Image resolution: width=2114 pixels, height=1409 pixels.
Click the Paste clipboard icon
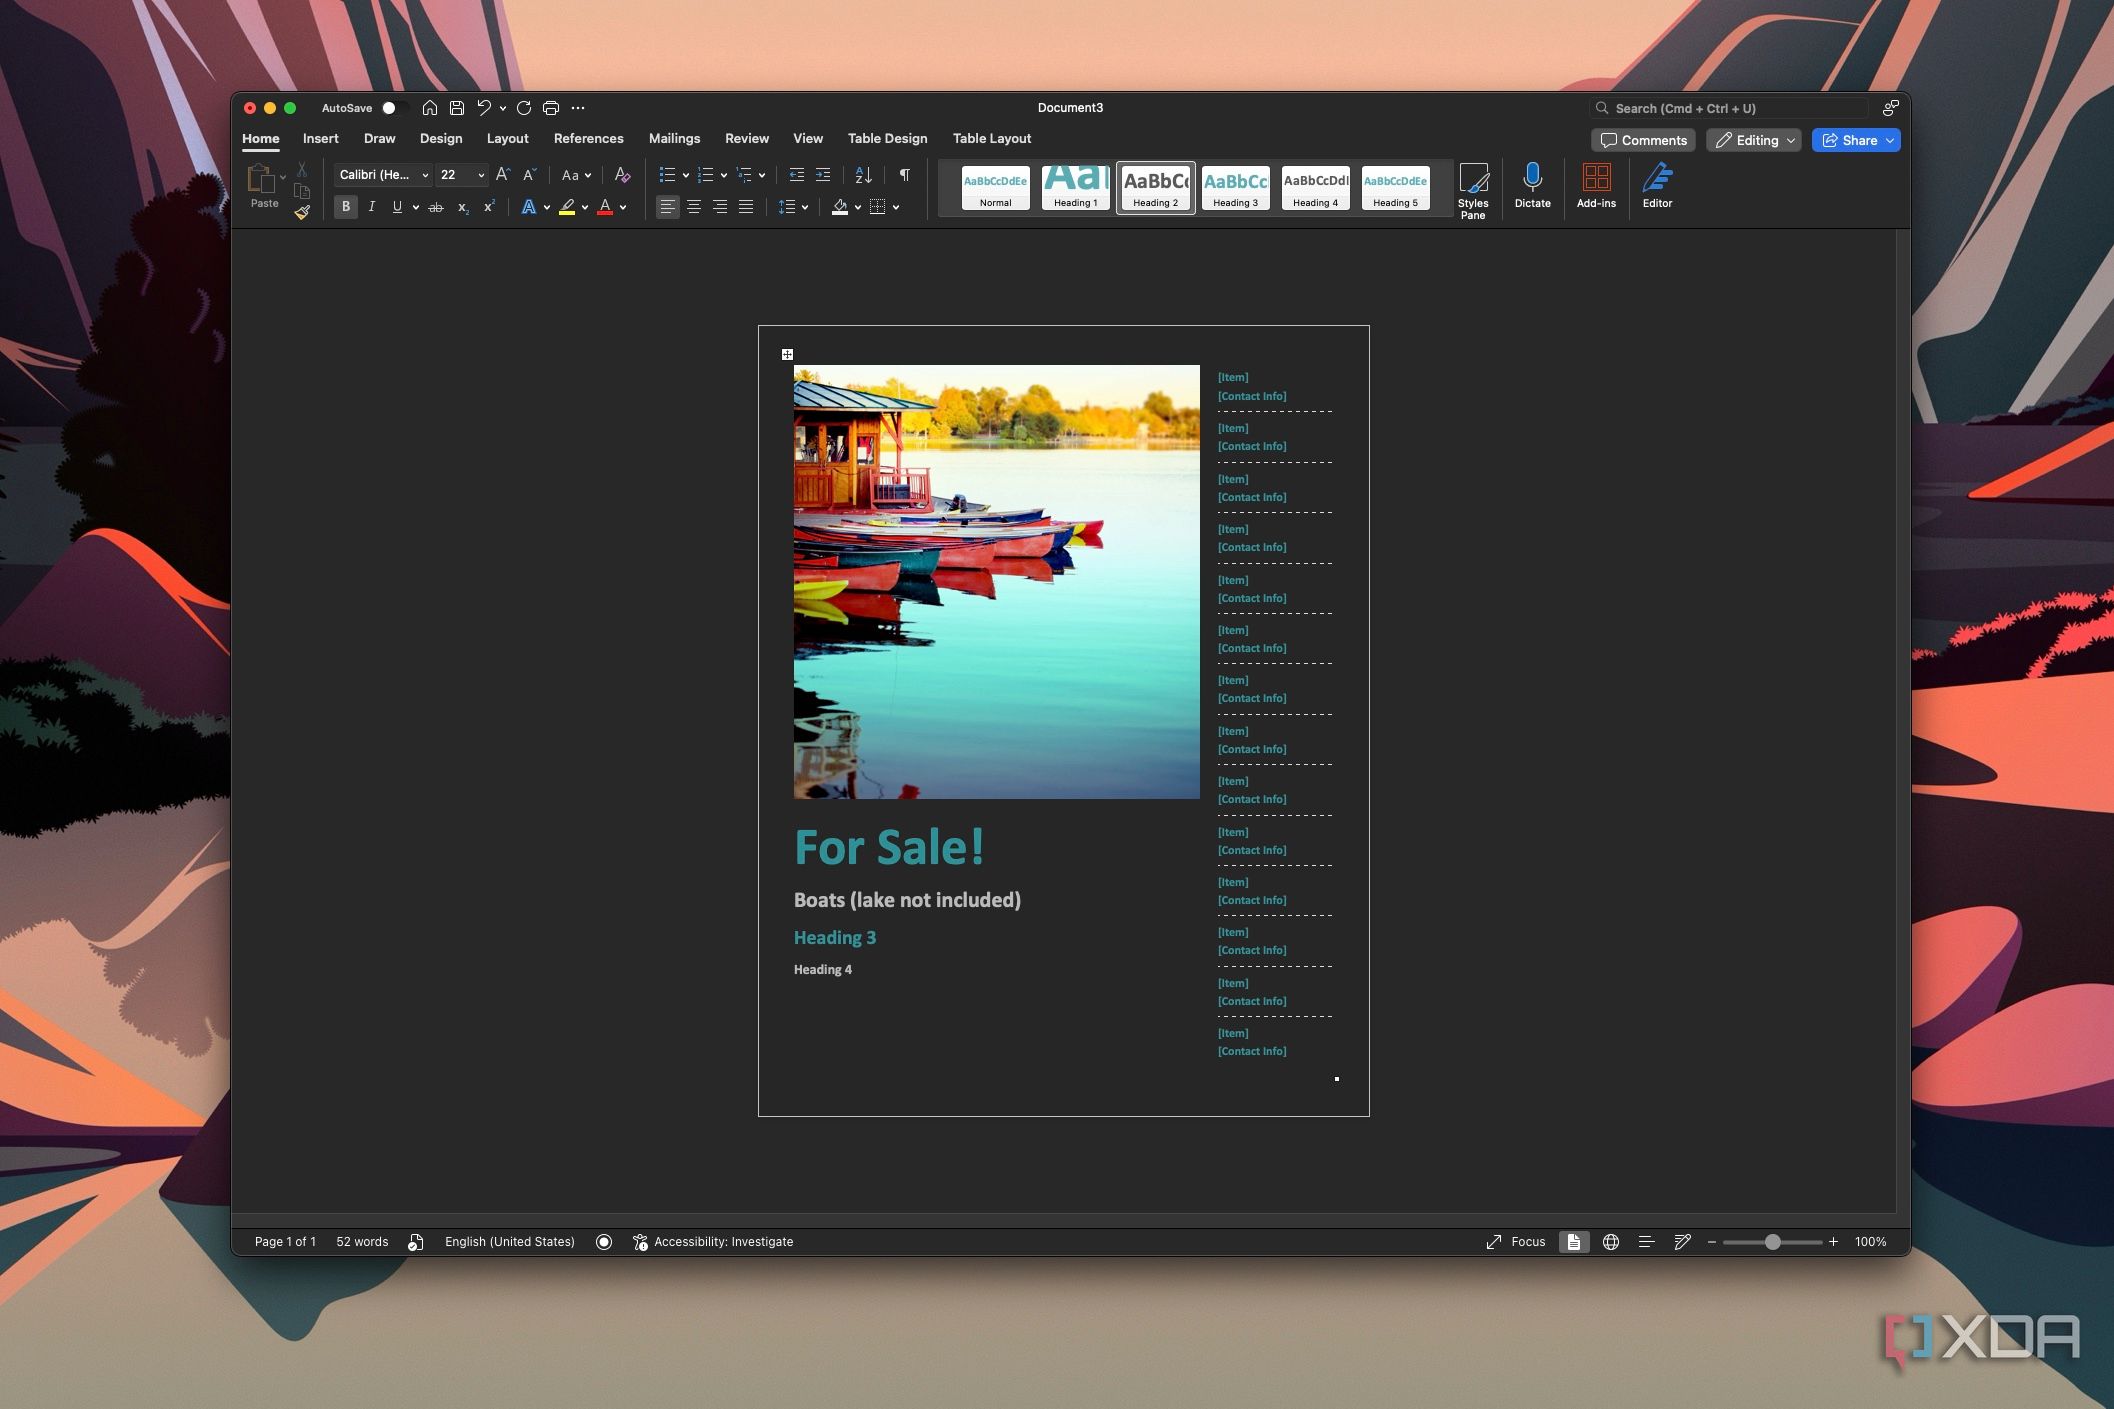pos(262,179)
